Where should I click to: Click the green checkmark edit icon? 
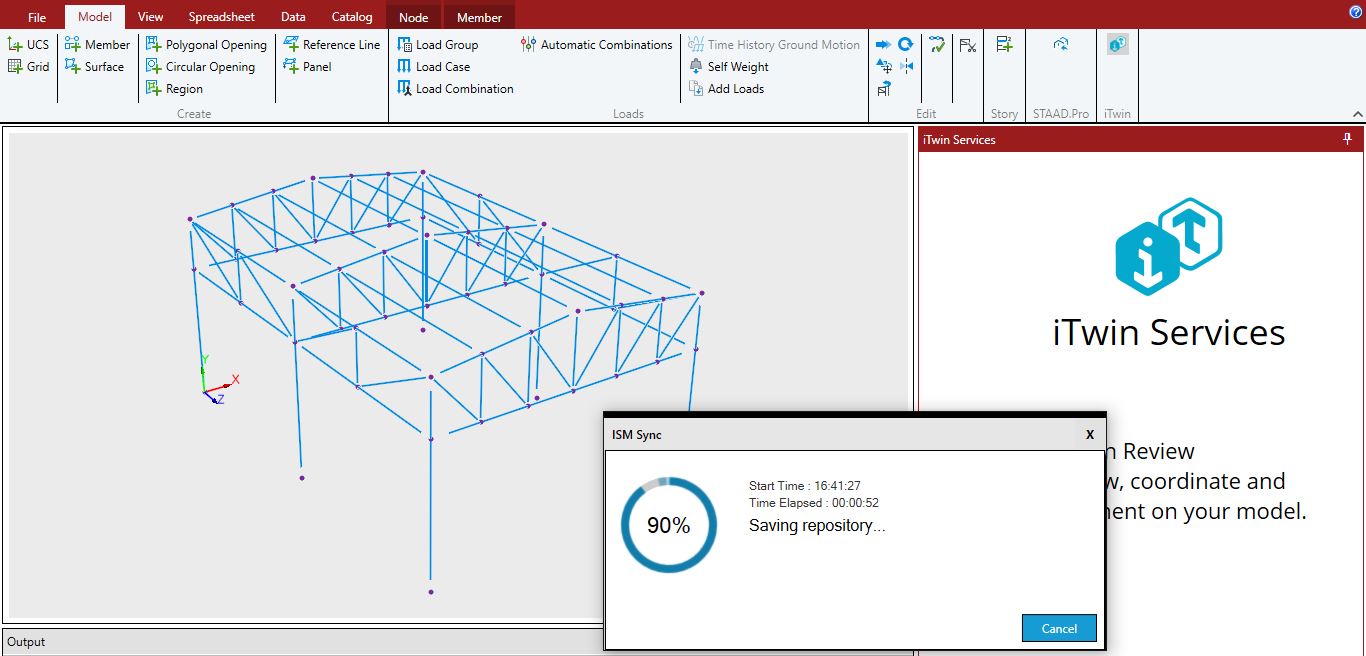pos(937,45)
